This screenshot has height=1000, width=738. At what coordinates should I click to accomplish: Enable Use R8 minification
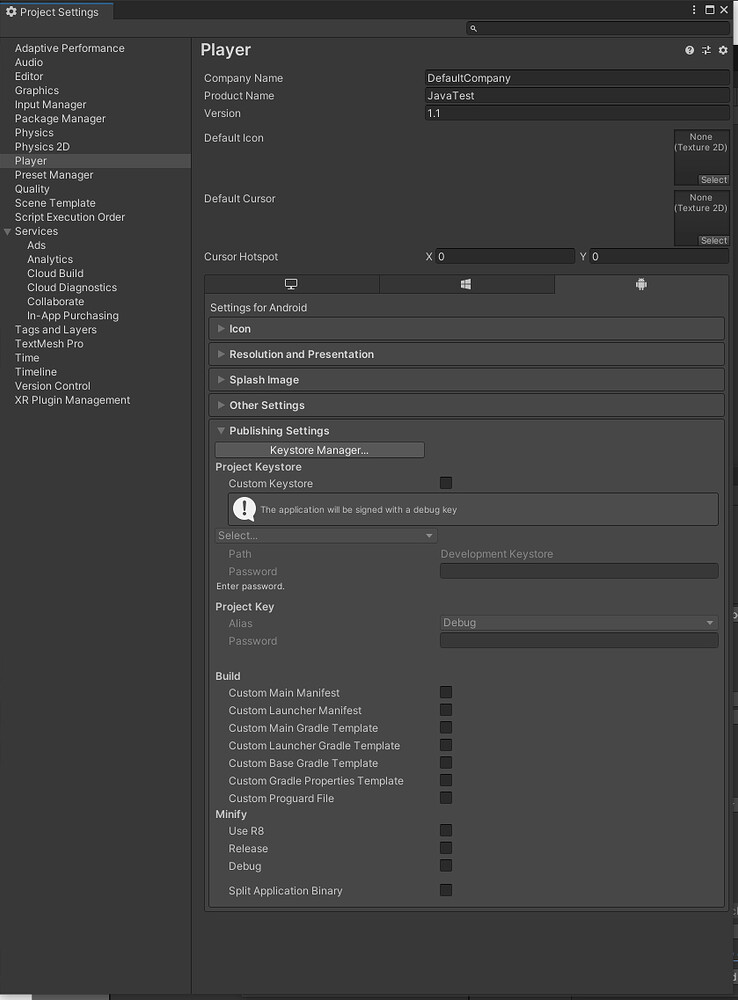[x=445, y=830]
